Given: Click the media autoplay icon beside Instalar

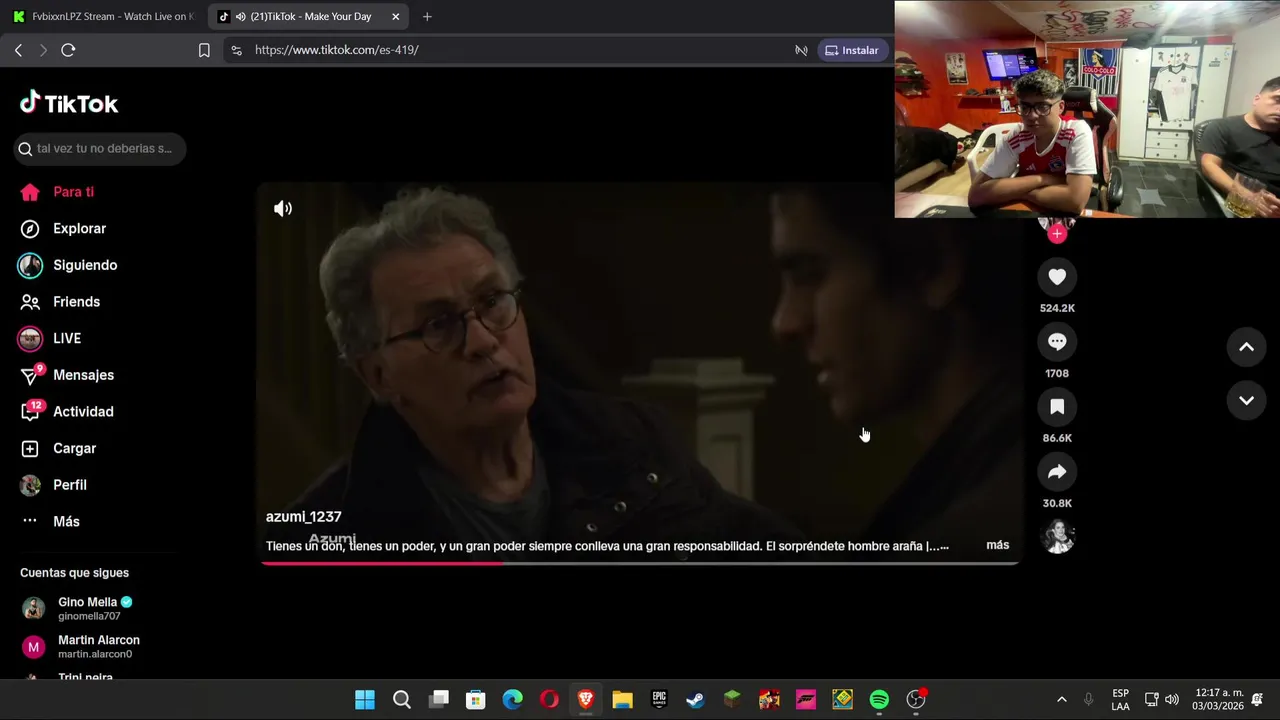Looking at the screenshot, I should (x=801, y=50).
